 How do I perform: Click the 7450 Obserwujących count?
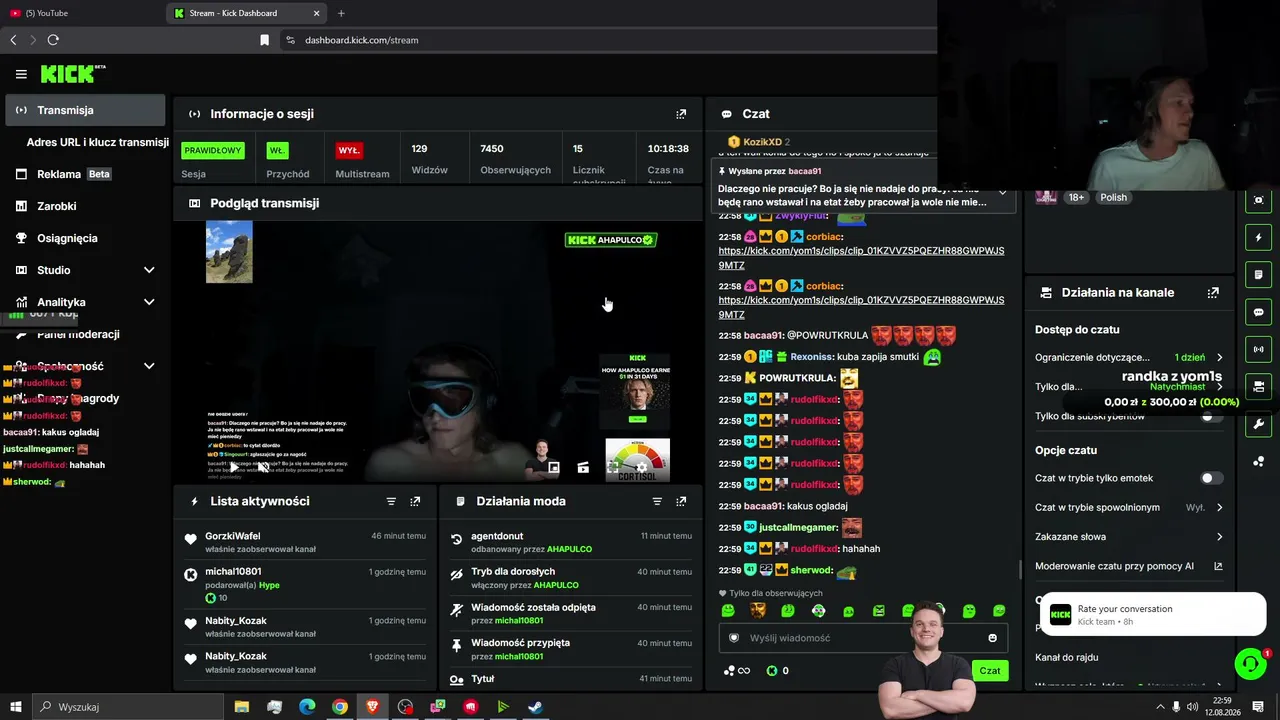click(515, 159)
